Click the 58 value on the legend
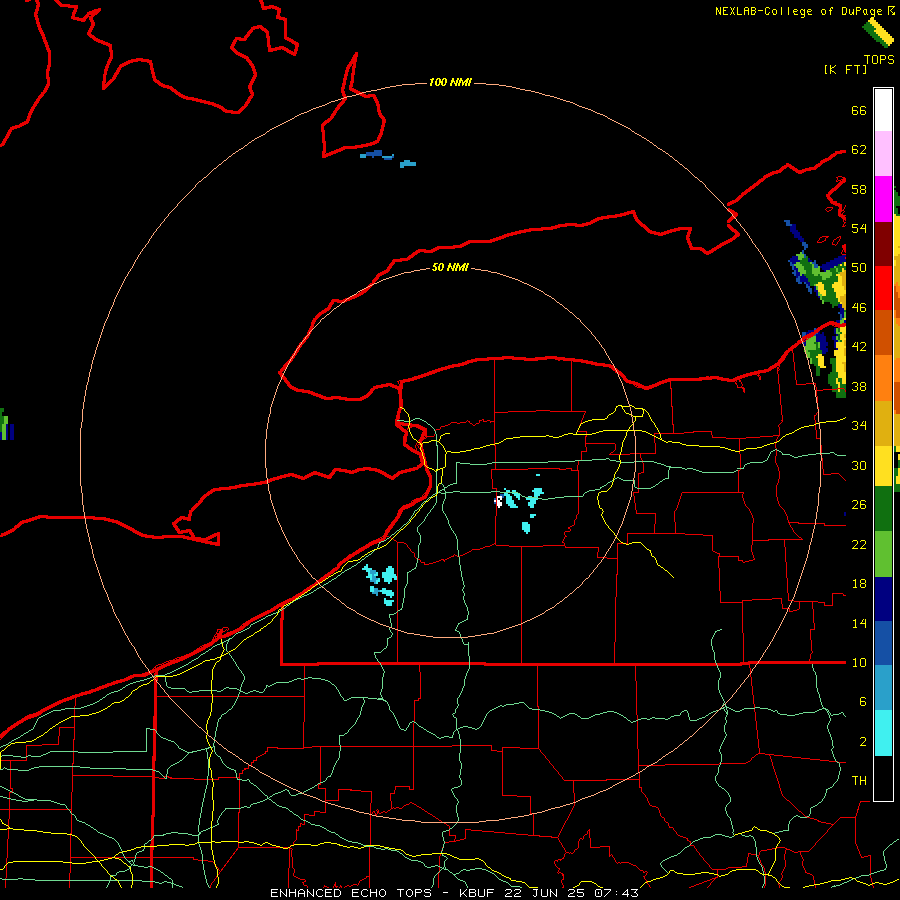900x900 pixels. [x=859, y=189]
